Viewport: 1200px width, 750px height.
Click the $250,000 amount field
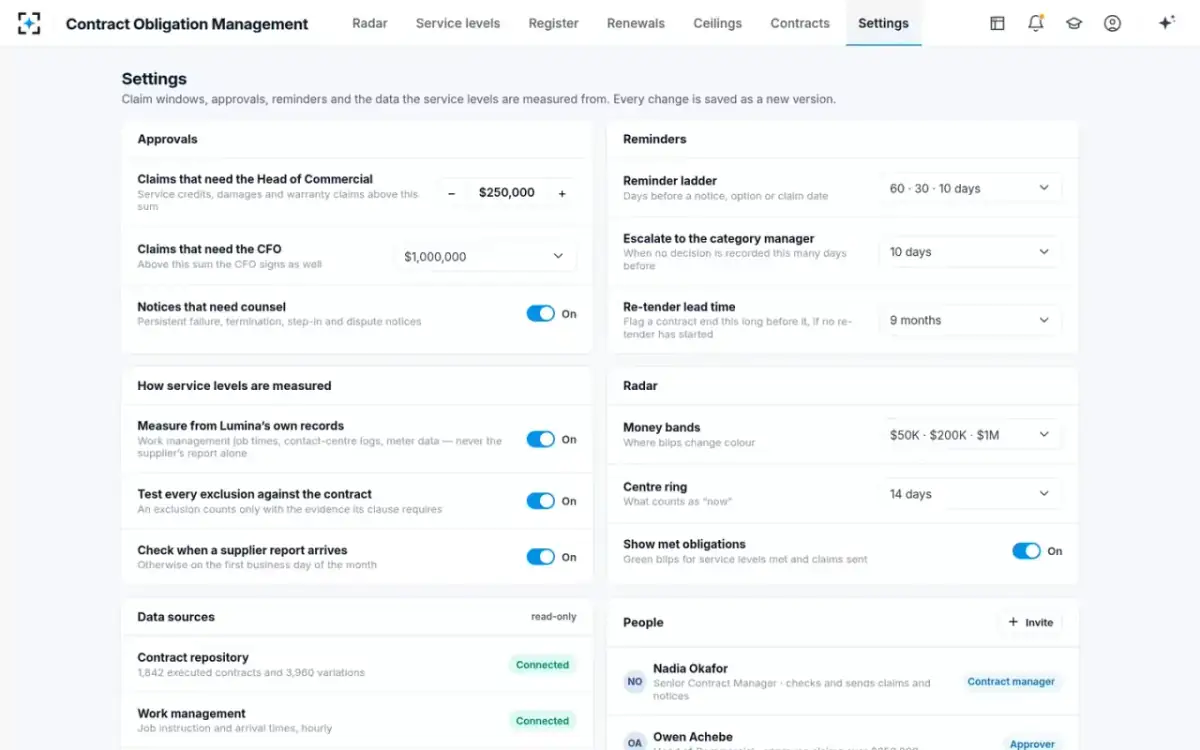(x=507, y=193)
